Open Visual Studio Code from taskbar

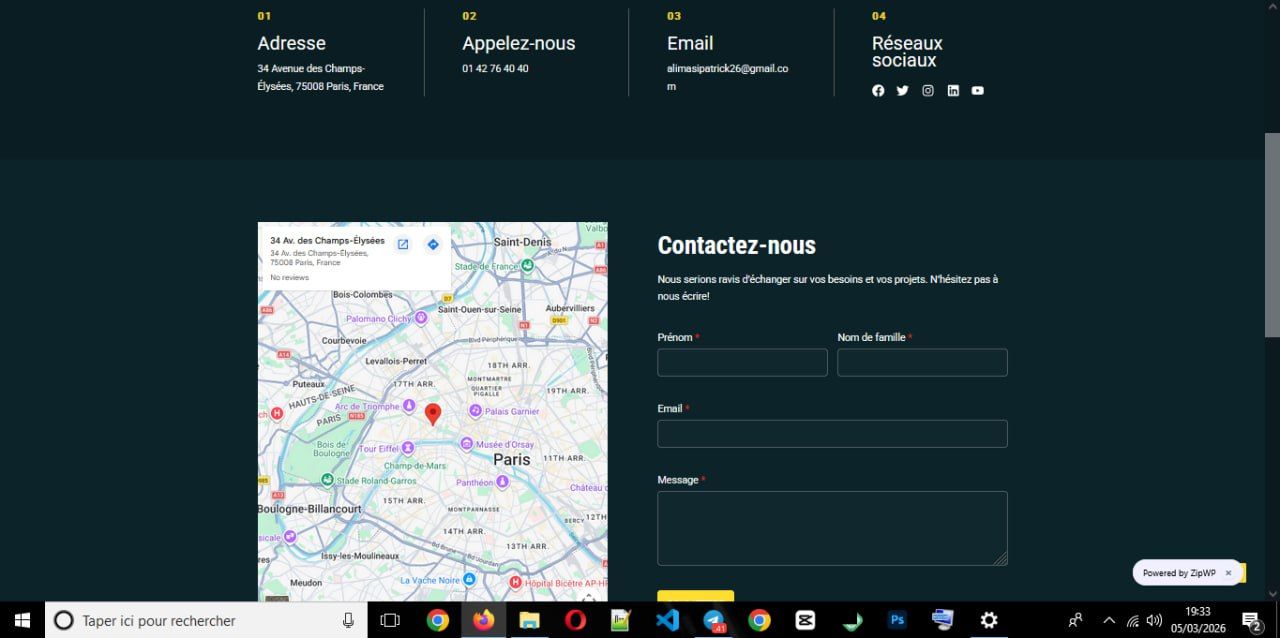(667, 621)
